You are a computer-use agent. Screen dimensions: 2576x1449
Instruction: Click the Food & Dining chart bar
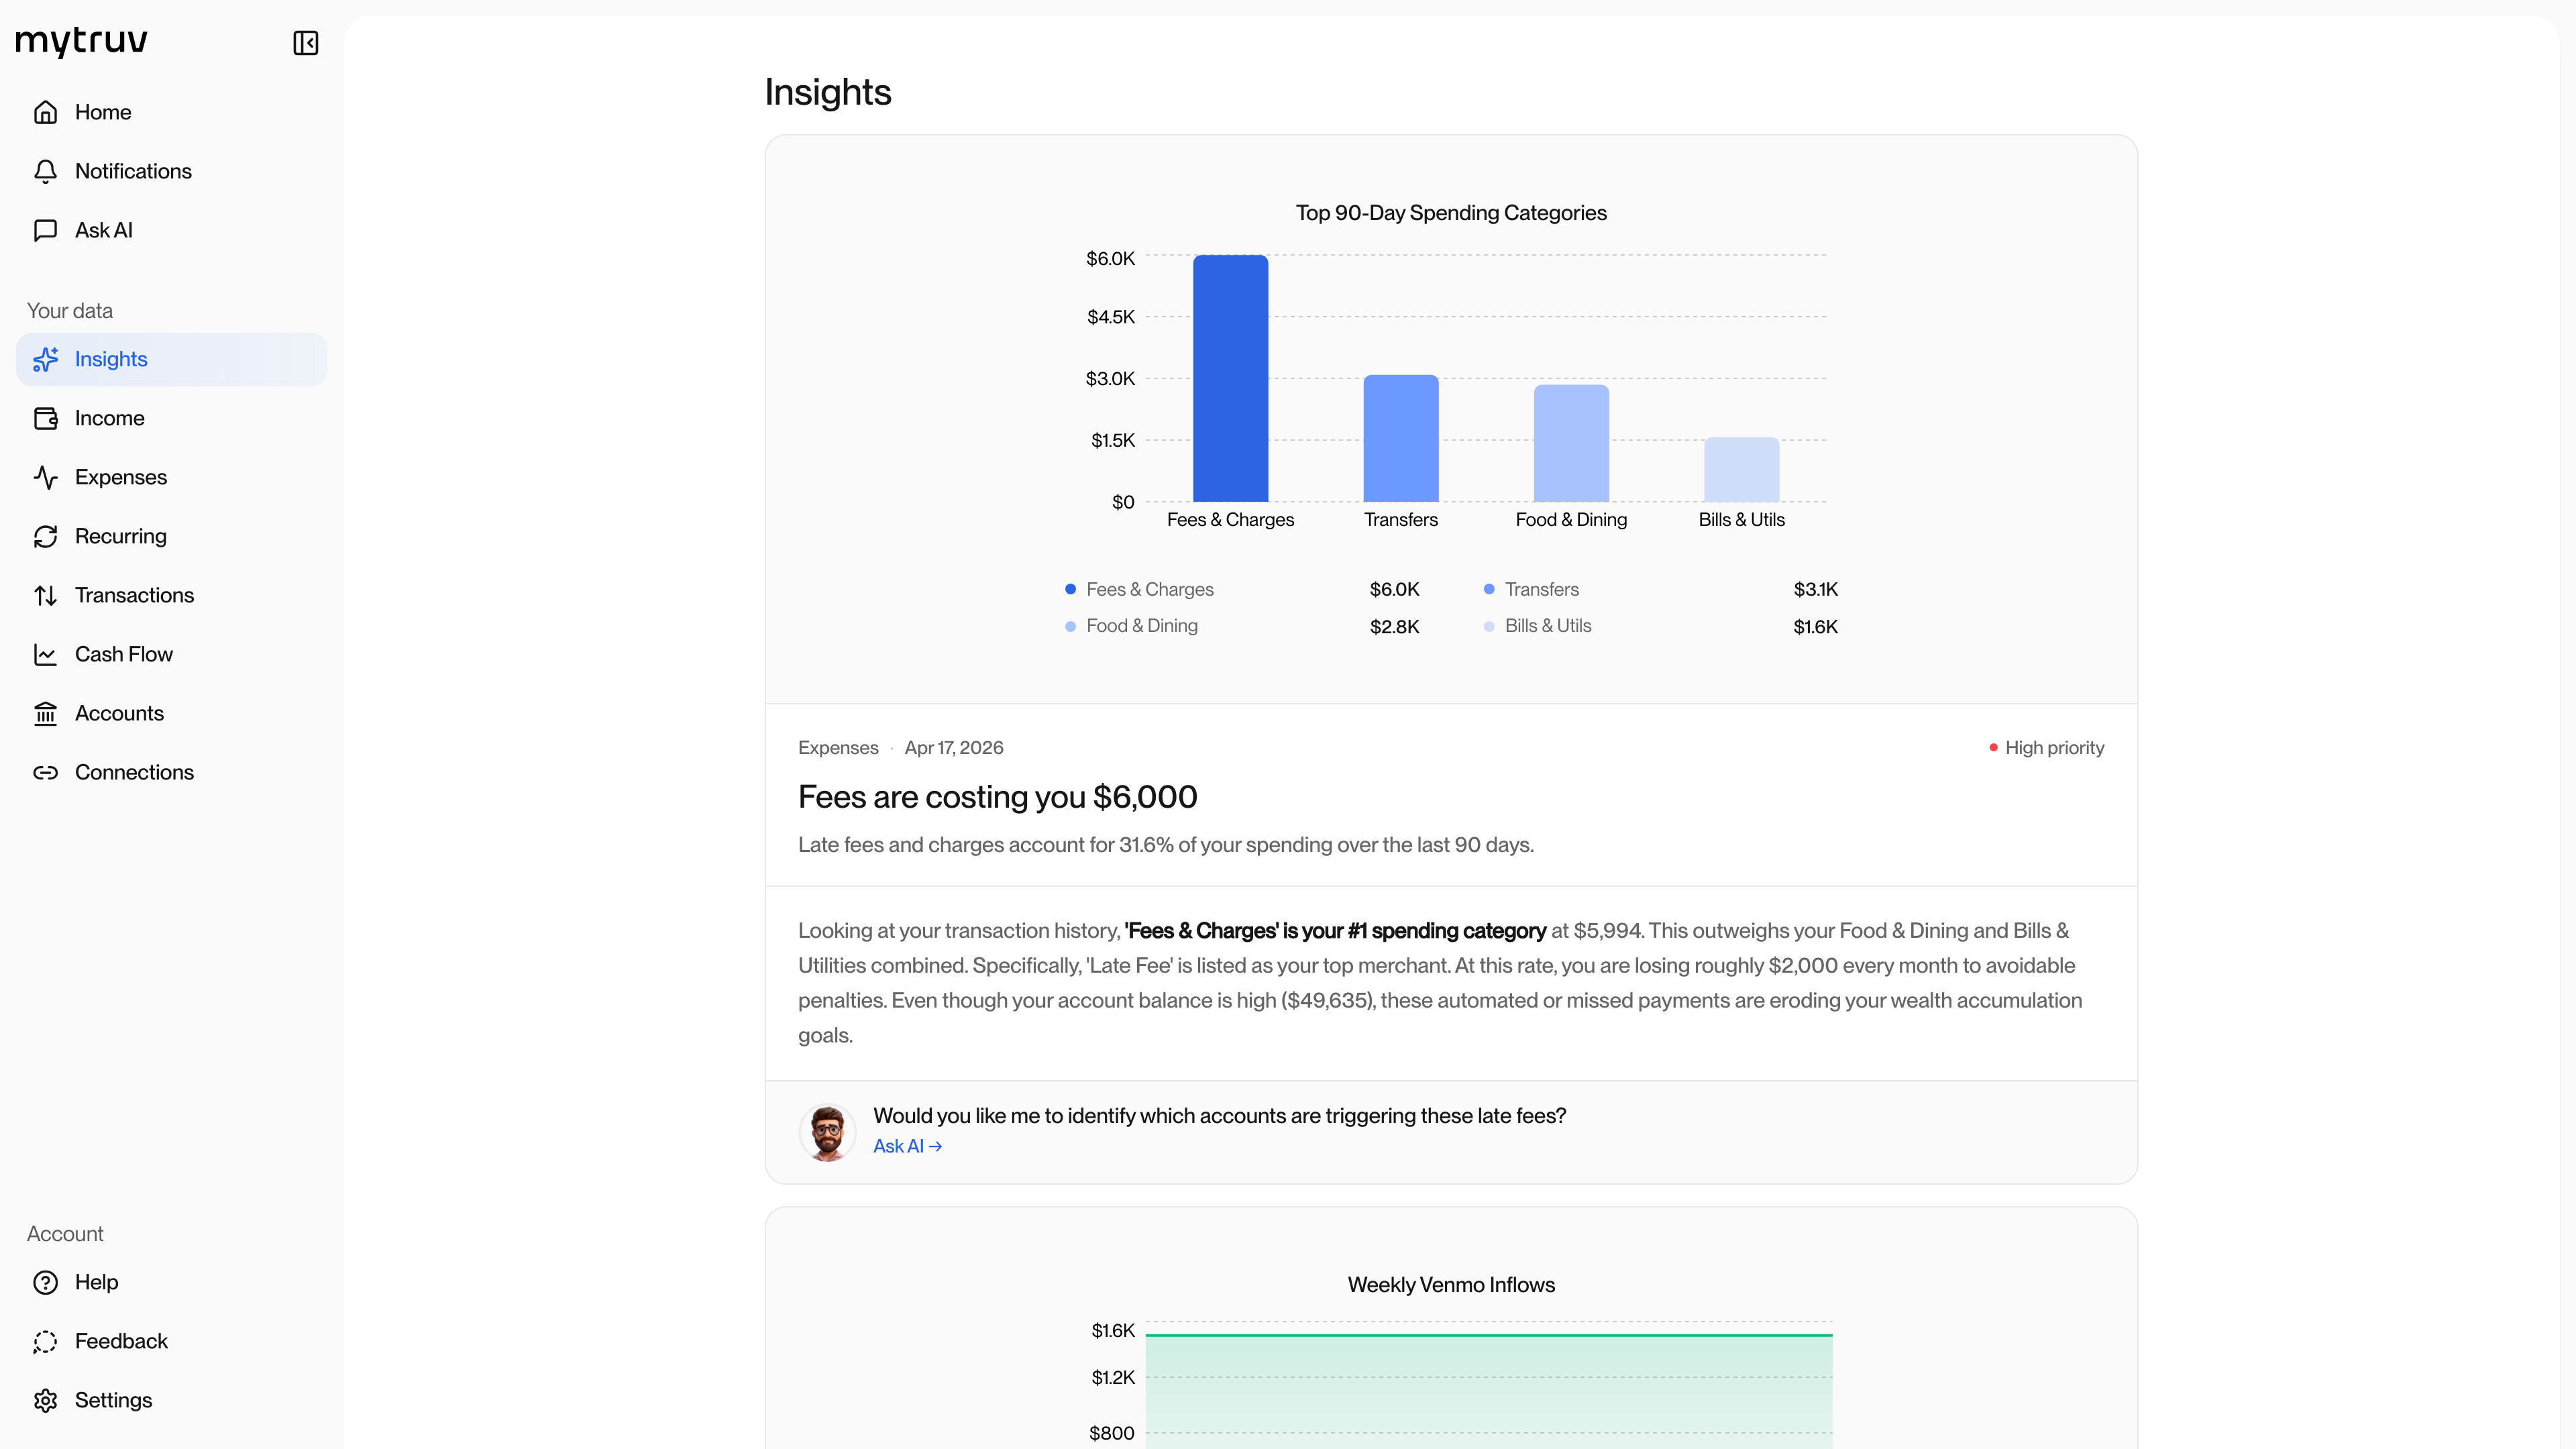click(1571, 443)
